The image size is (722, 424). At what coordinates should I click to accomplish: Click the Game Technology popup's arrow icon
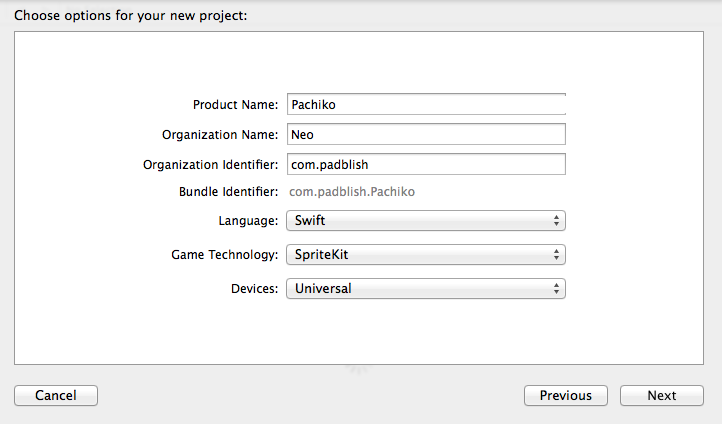556,254
